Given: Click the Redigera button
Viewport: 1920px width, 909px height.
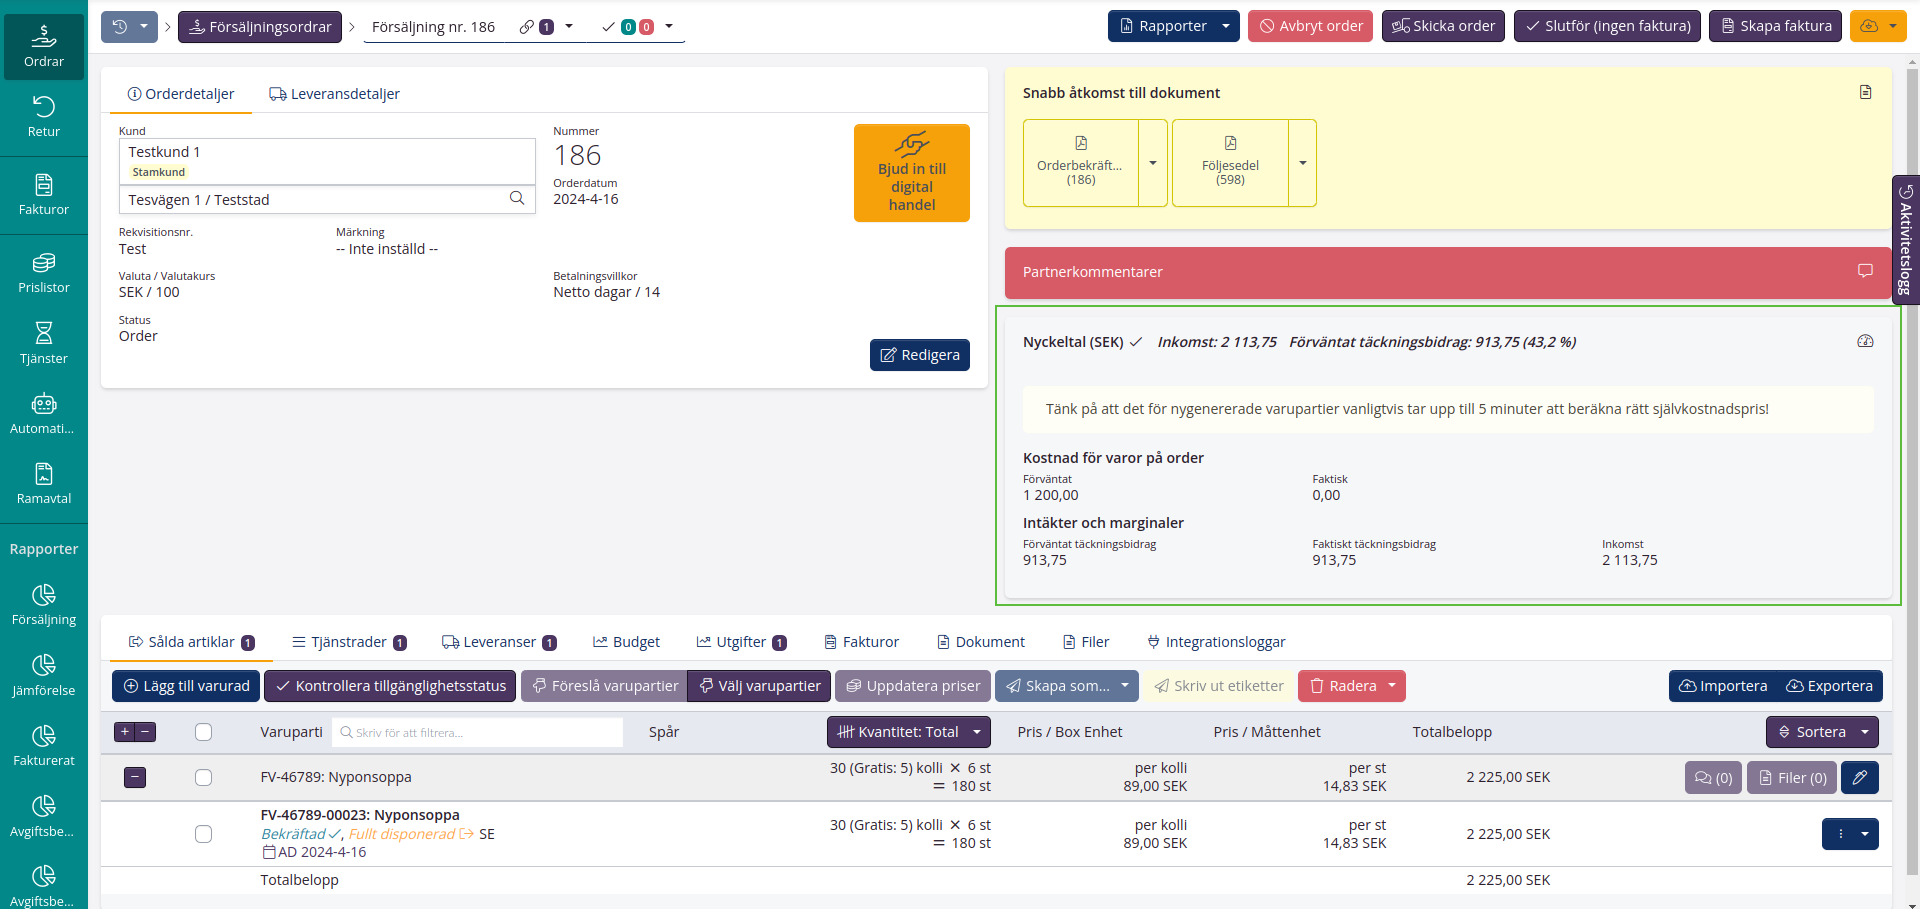Looking at the screenshot, I should click(919, 355).
